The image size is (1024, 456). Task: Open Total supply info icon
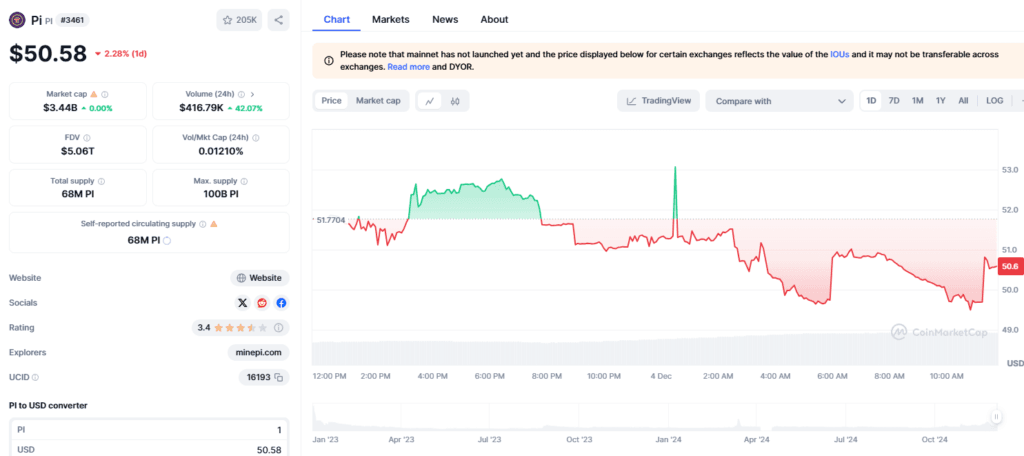(x=101, y=181)
